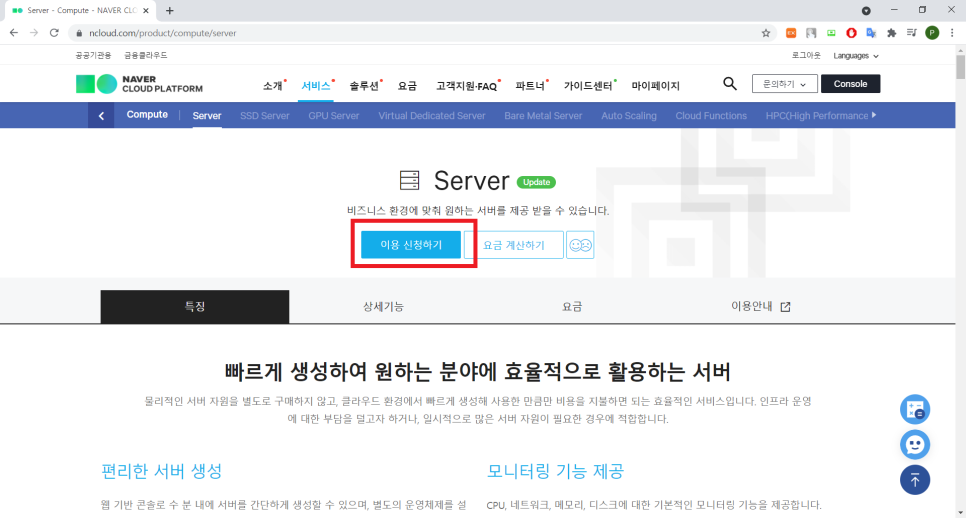The width and height of the screenshot is (966, 518).
Task: Click the page vertical scrollbar thumb
Action: pyautogui.click(x=960, y=67)
